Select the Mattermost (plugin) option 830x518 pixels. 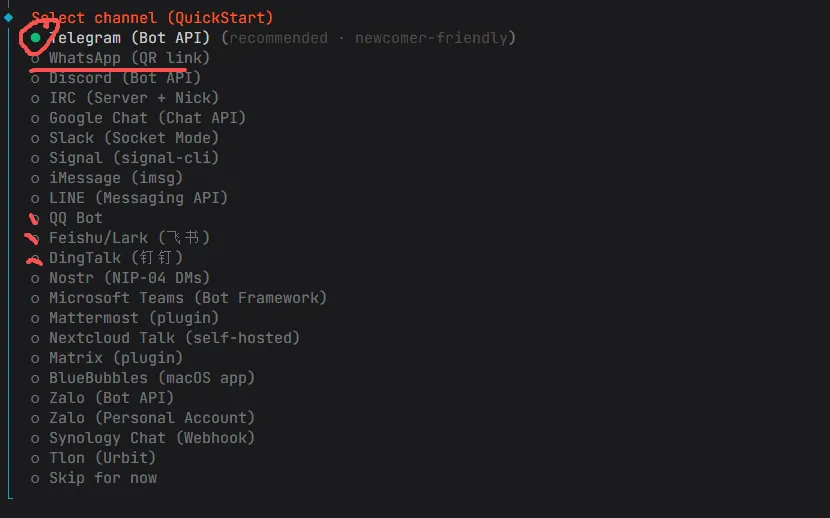click(133, 318)
